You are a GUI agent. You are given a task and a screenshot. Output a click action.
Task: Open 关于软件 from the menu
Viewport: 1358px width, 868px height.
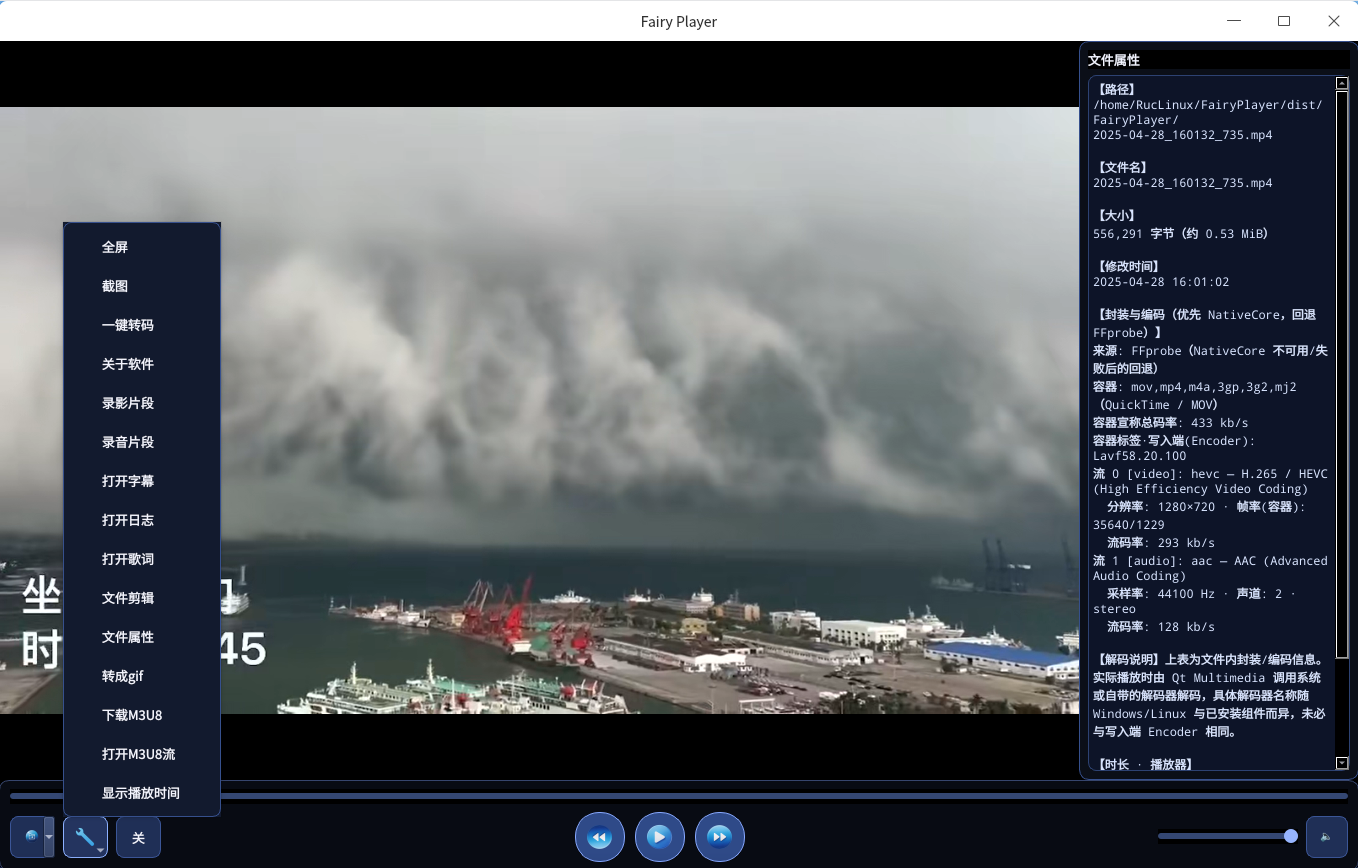coord(142,364)
